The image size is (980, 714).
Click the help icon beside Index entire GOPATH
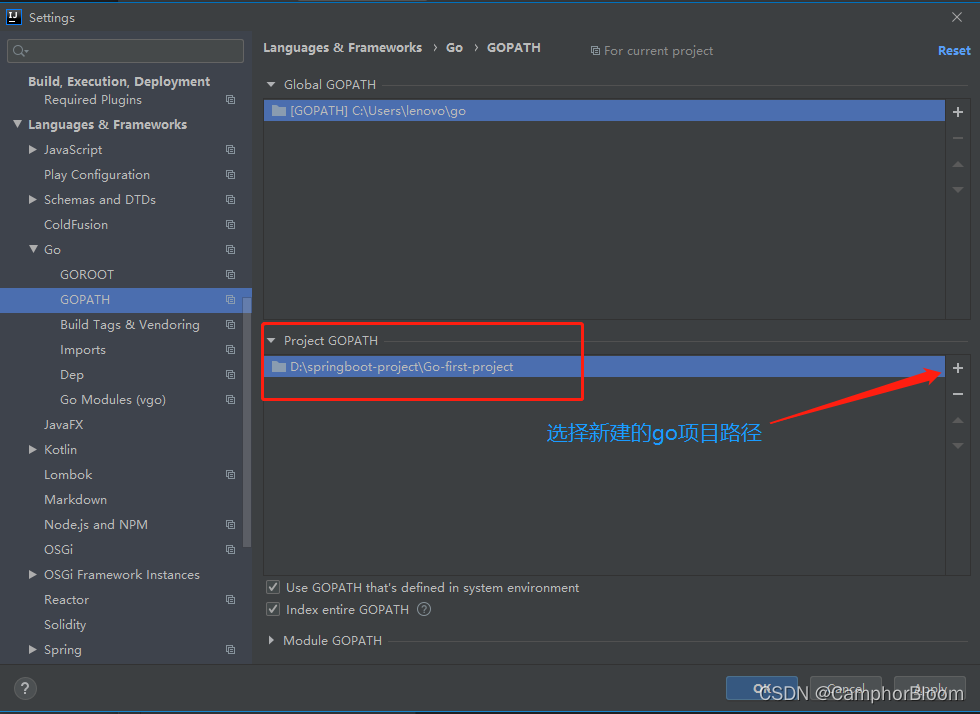[423, 609]
